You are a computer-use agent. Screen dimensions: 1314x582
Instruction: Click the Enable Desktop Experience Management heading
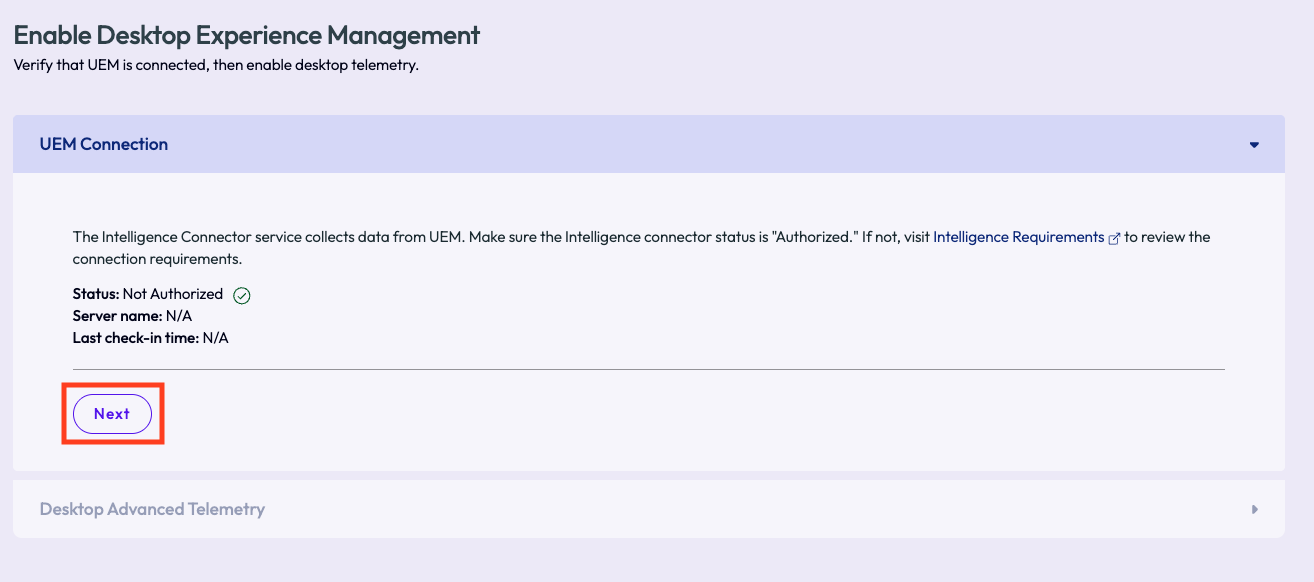pos(245,35)
